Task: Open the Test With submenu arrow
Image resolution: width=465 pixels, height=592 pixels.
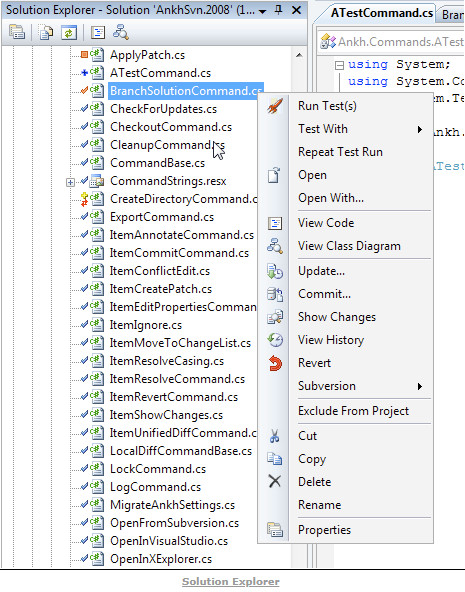Action: 420,130
